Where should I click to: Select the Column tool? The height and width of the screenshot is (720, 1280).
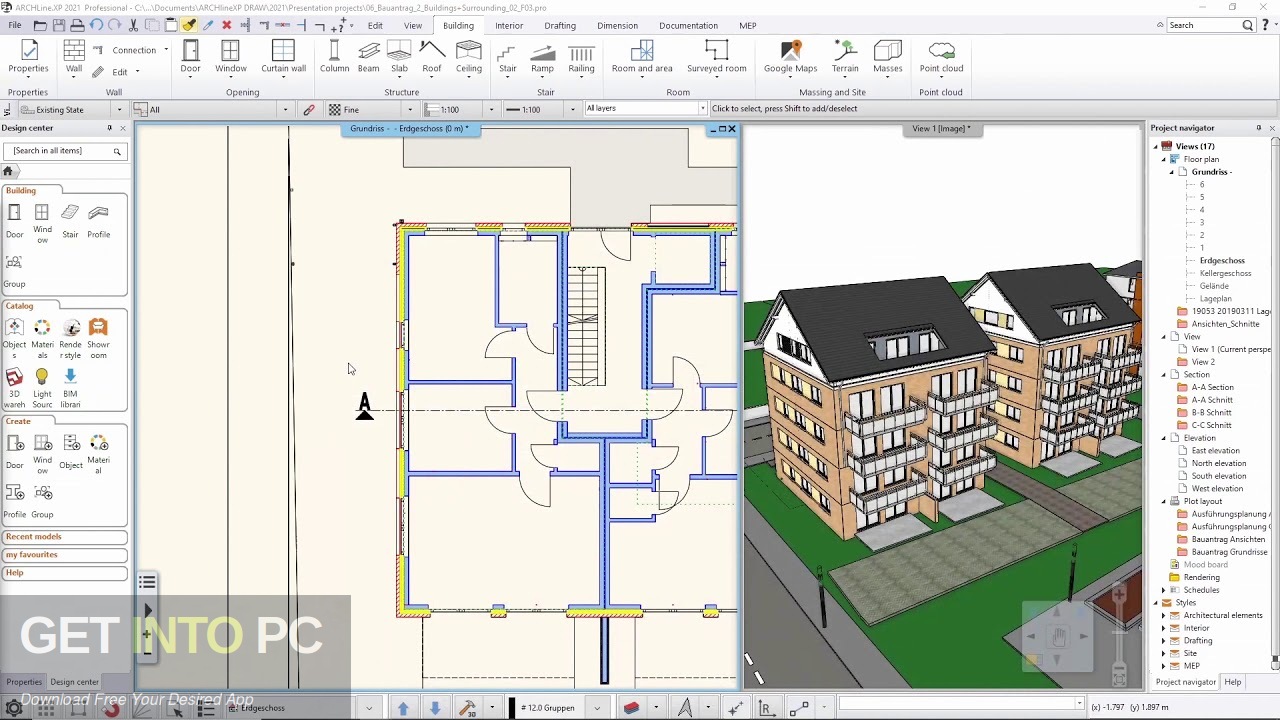334,57
